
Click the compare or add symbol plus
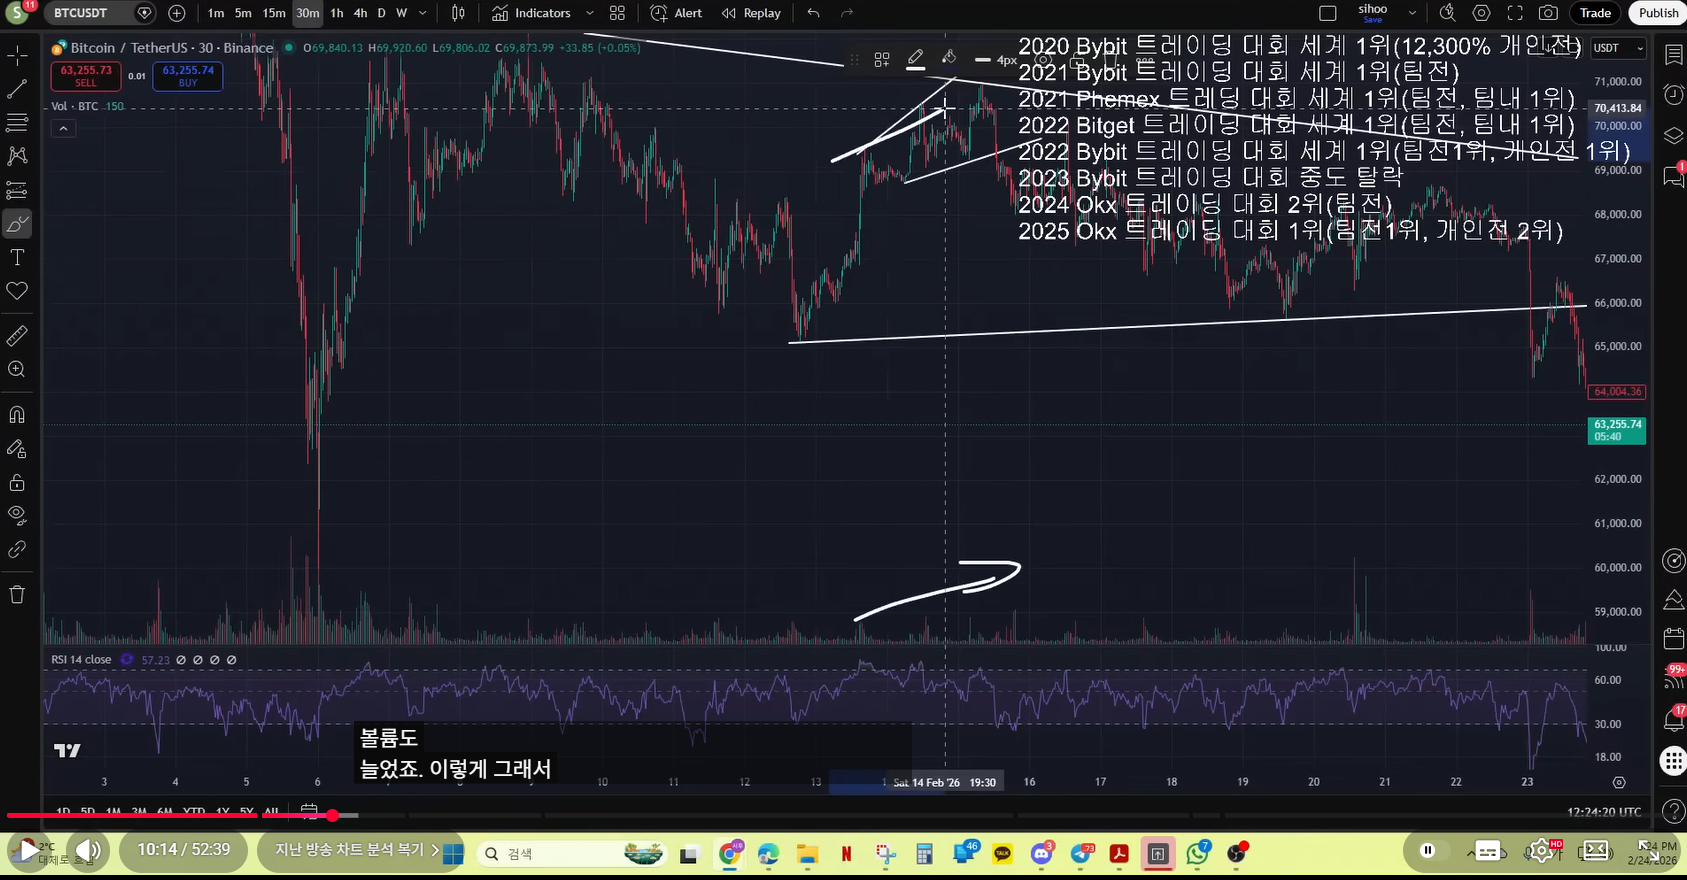177,13
